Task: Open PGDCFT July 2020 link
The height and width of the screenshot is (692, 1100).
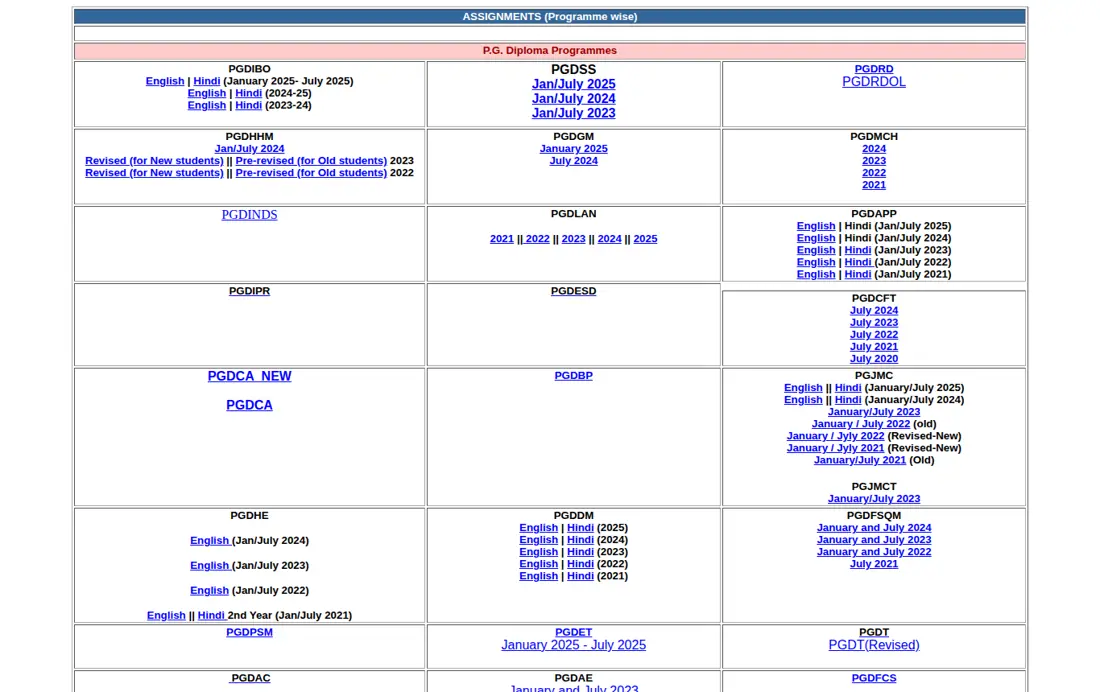Action: point(873,359)
